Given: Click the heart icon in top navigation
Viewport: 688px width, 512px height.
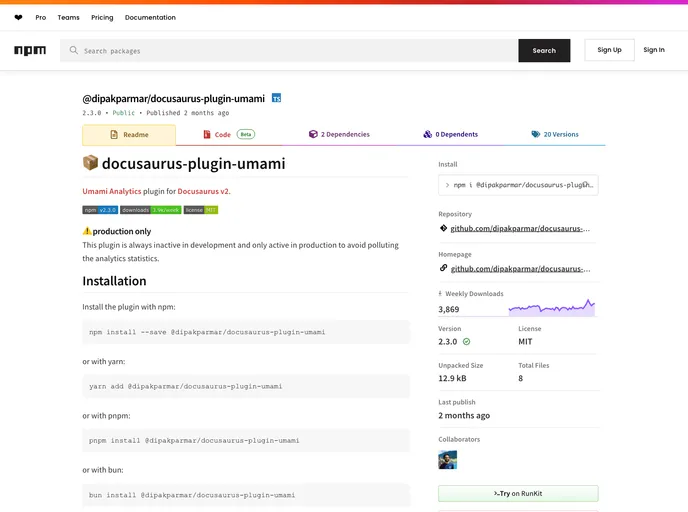Looking at the screenshot, I should [18, 18].
